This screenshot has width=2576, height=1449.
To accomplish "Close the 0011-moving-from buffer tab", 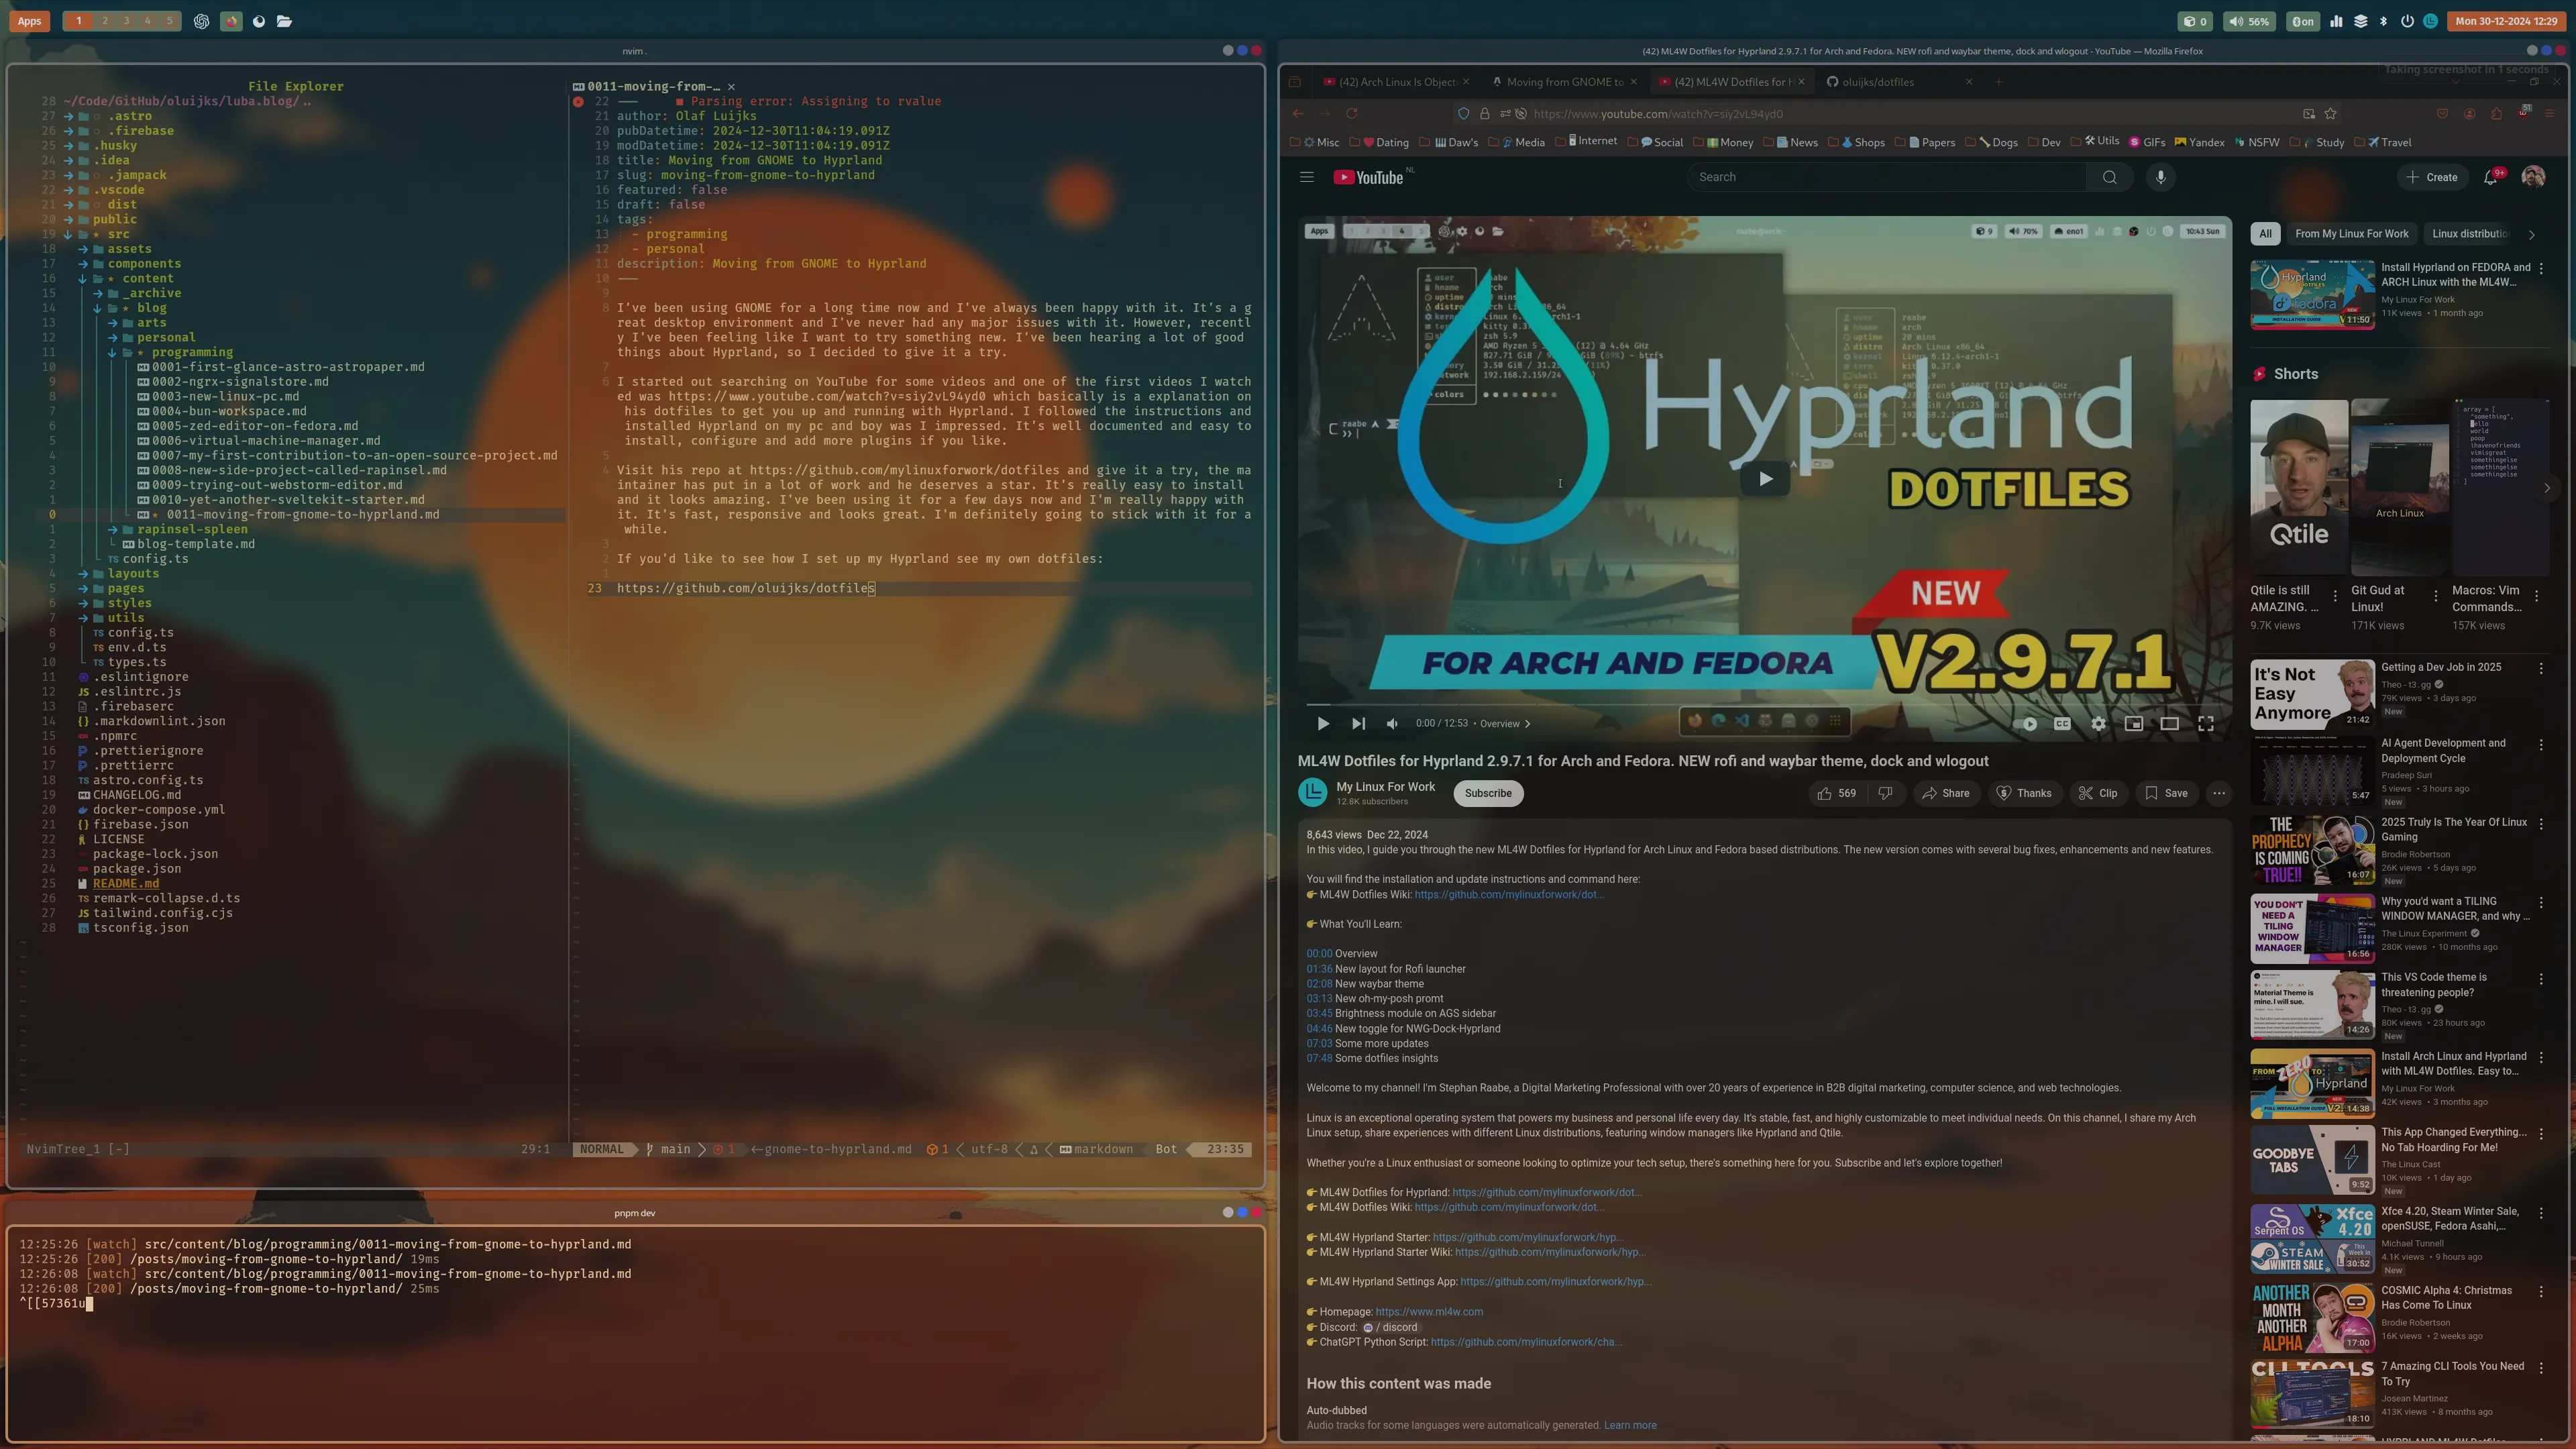I will pyautogui.click(x=731, y=87).
